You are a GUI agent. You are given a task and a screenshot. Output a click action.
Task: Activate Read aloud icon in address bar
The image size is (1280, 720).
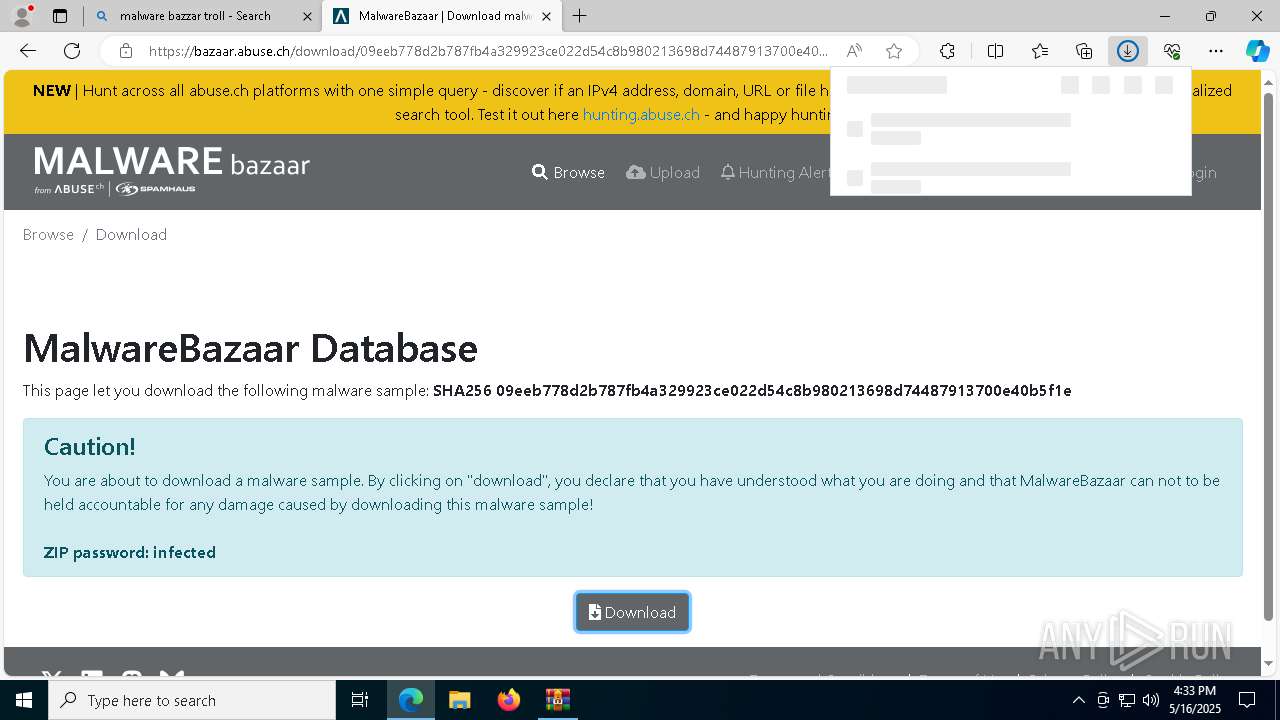854,51
